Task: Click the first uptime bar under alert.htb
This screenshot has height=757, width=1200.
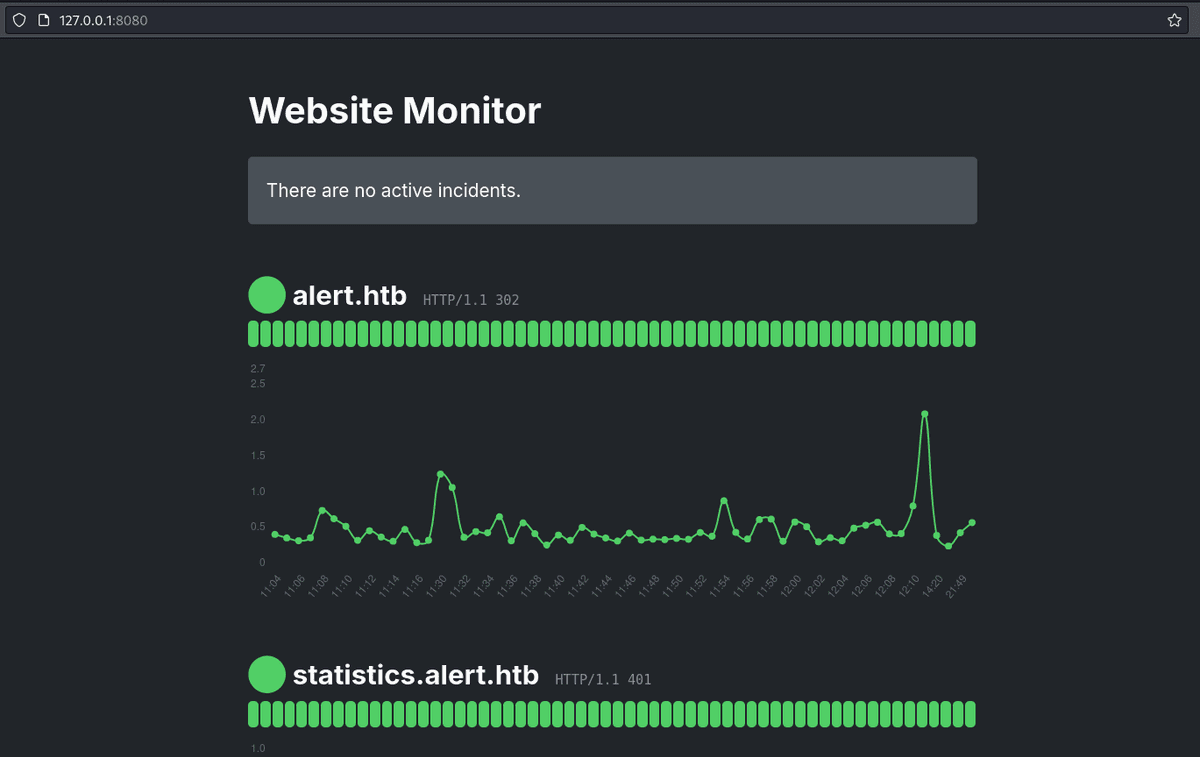Action: pyautogui.click(x=254, y=333)
